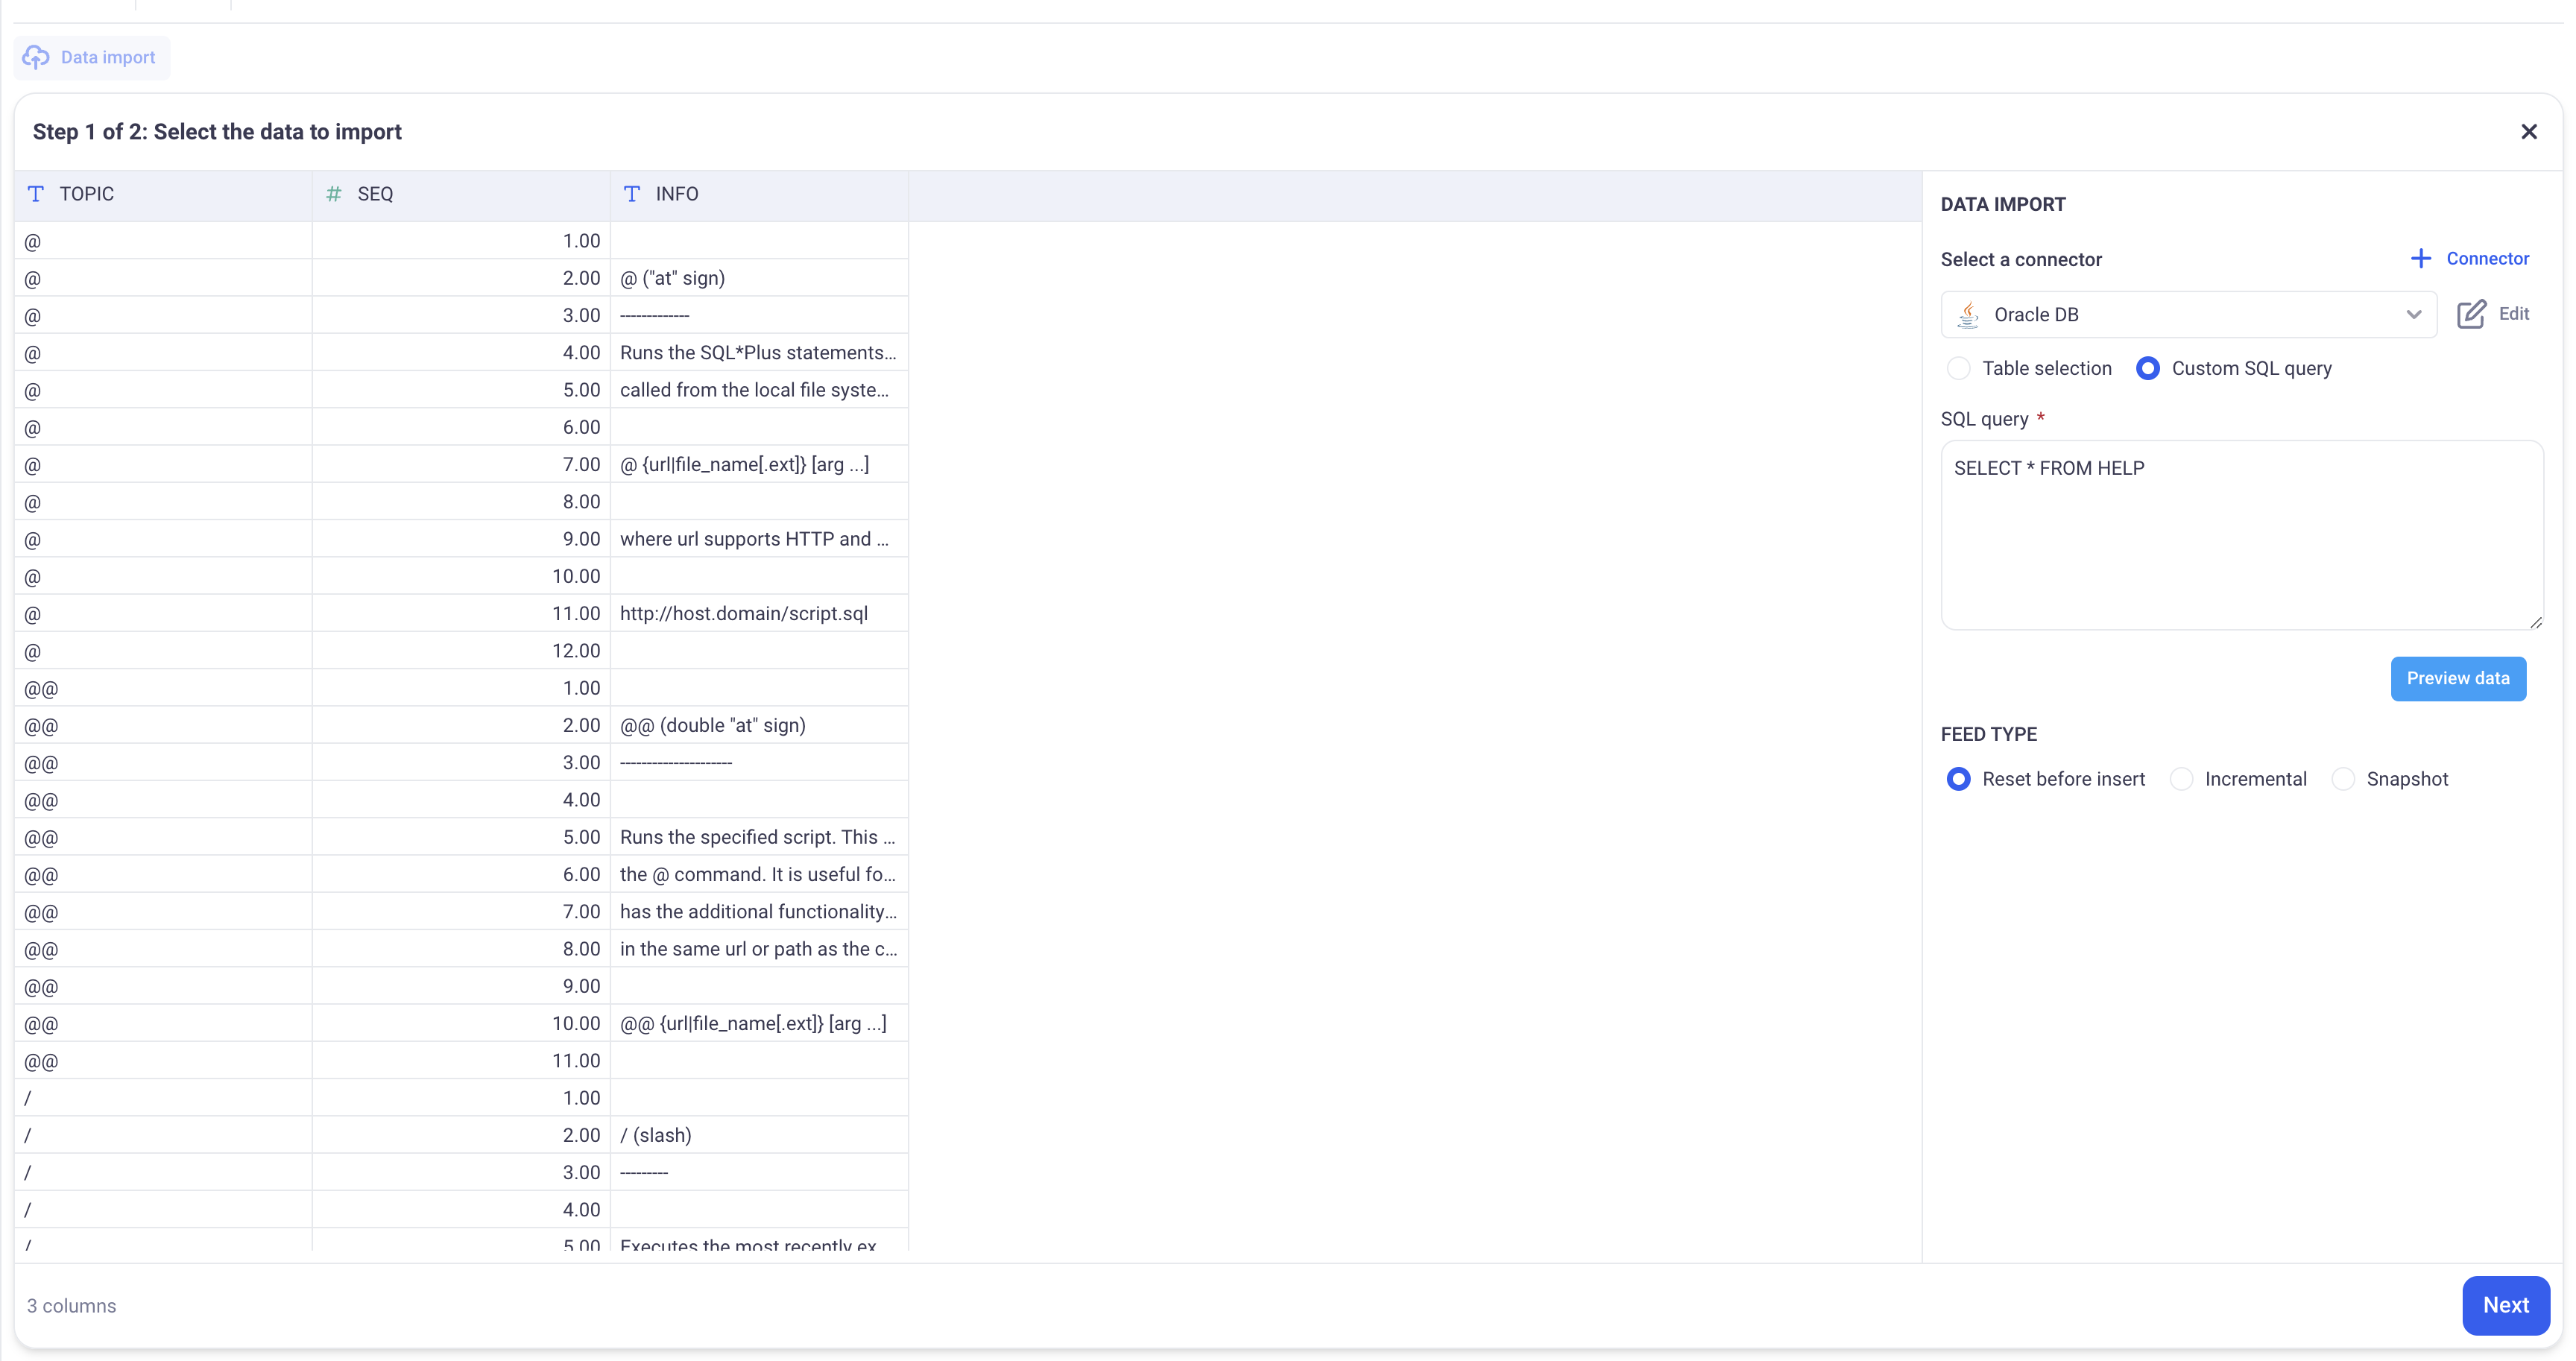The width and height of the screenshot is (2576, 1361).
Task: Choose Snapshot feed type
Action: click(2343, 779)
